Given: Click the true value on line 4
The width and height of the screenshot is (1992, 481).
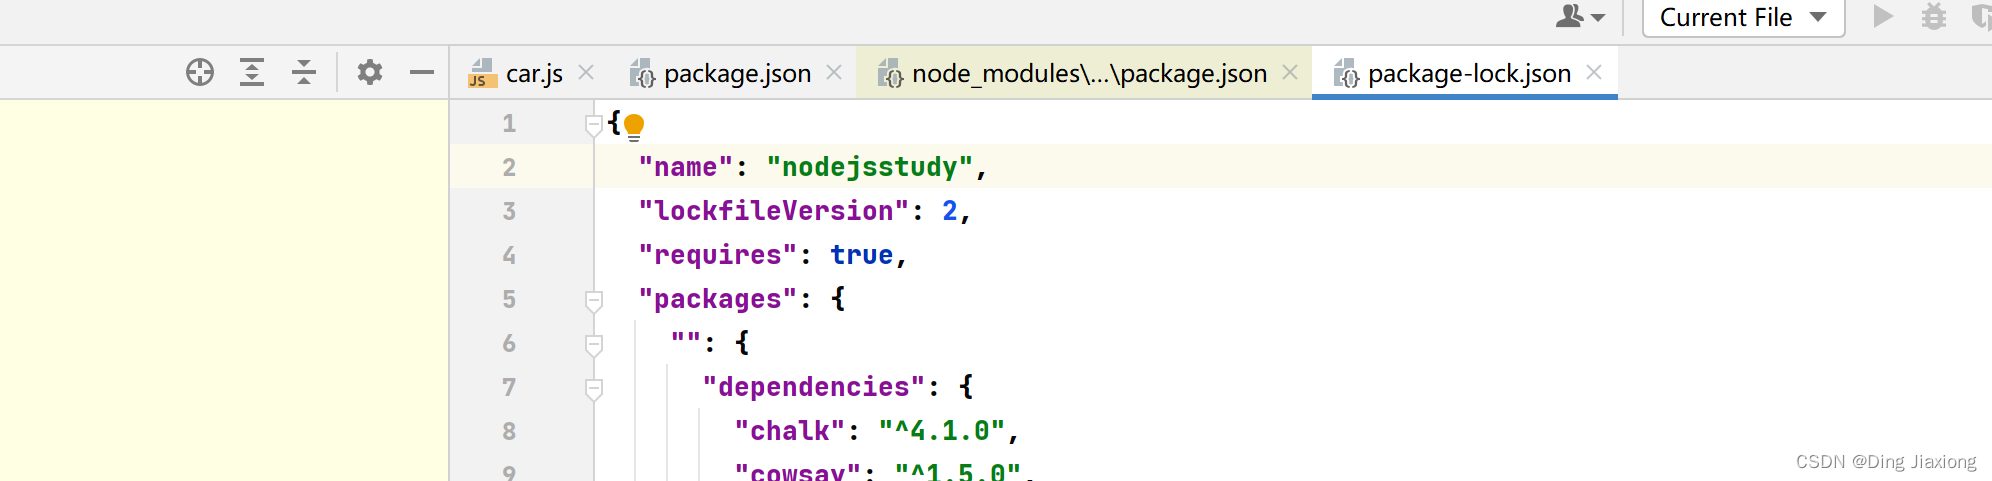Looking at the screenshot, I should 861,255.
